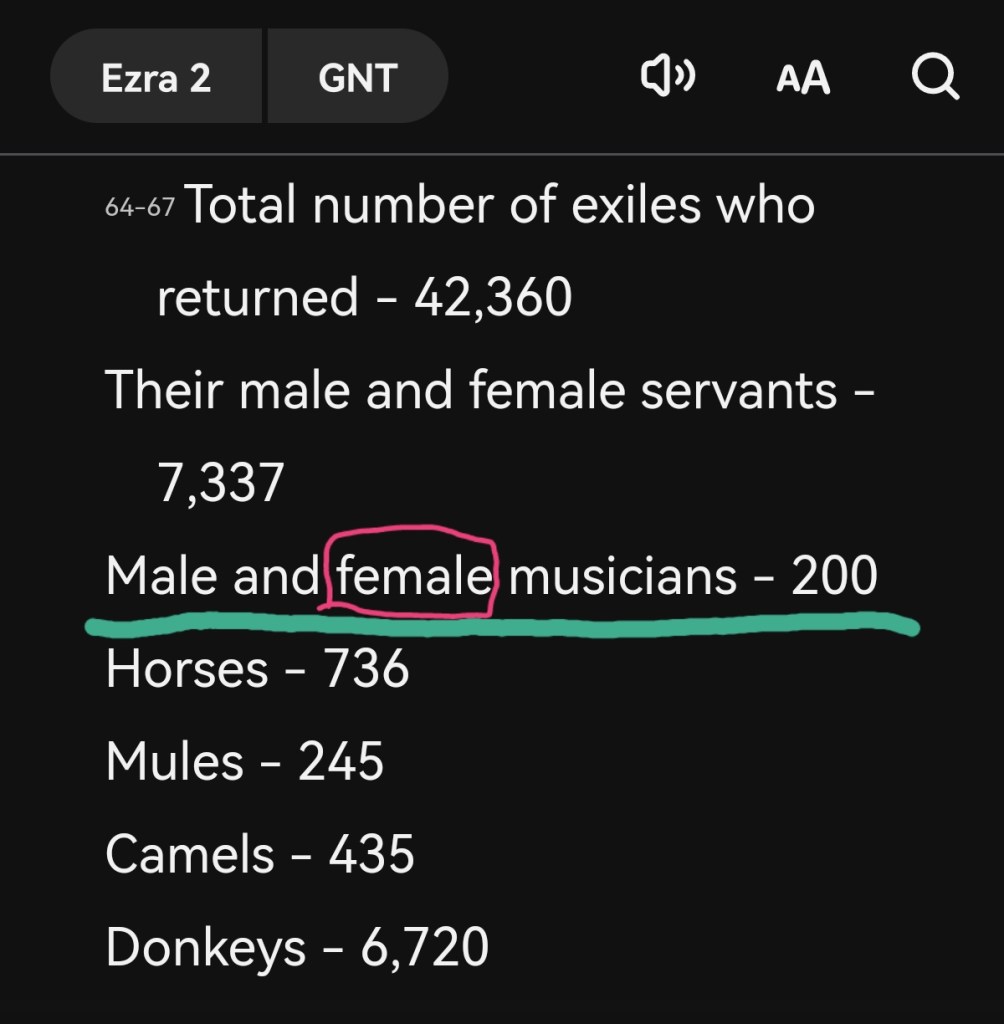Tap the word 'returned'

click(x=257, y=298)
